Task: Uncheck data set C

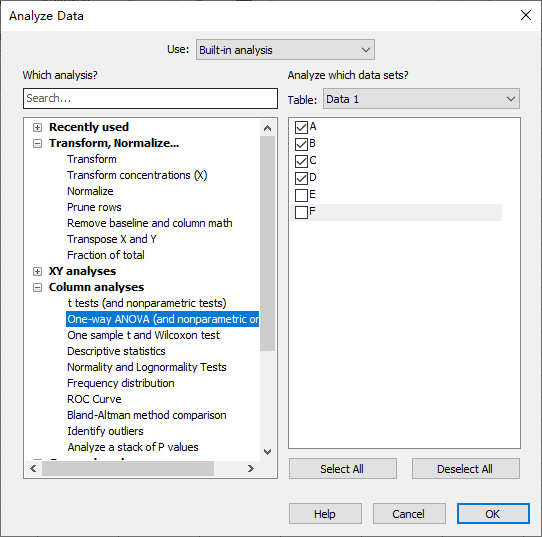Action: (301, 161)
